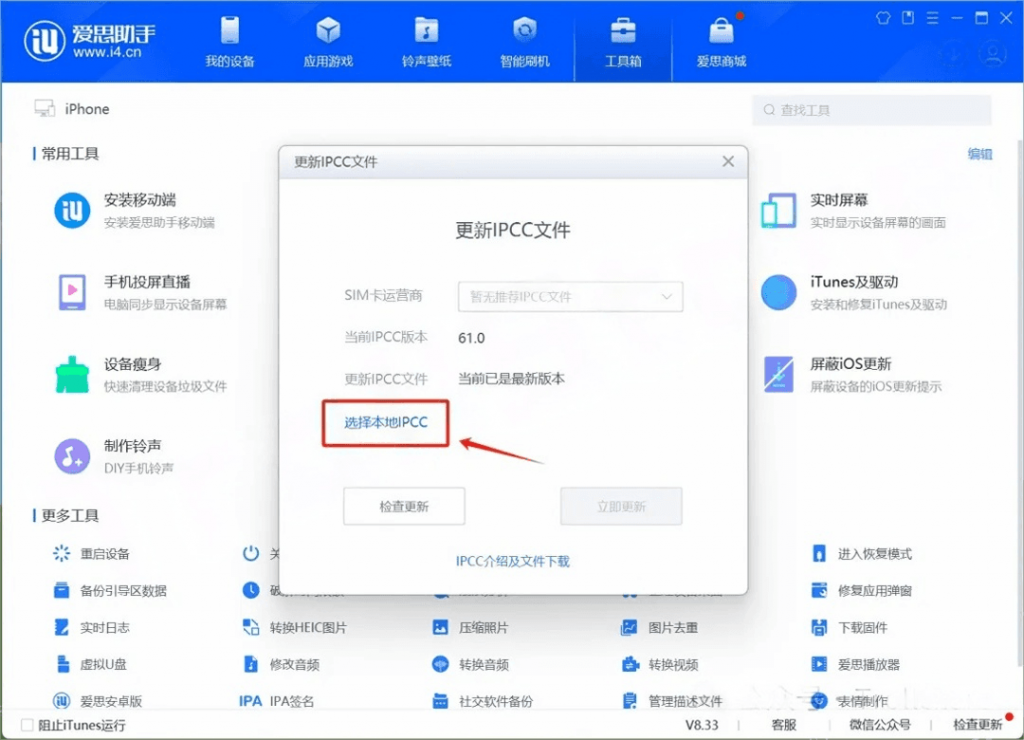The width and height of the screenshot is (1024, 740).
Task: Click the 选择本地IPCC link
Action: (385, 423)
